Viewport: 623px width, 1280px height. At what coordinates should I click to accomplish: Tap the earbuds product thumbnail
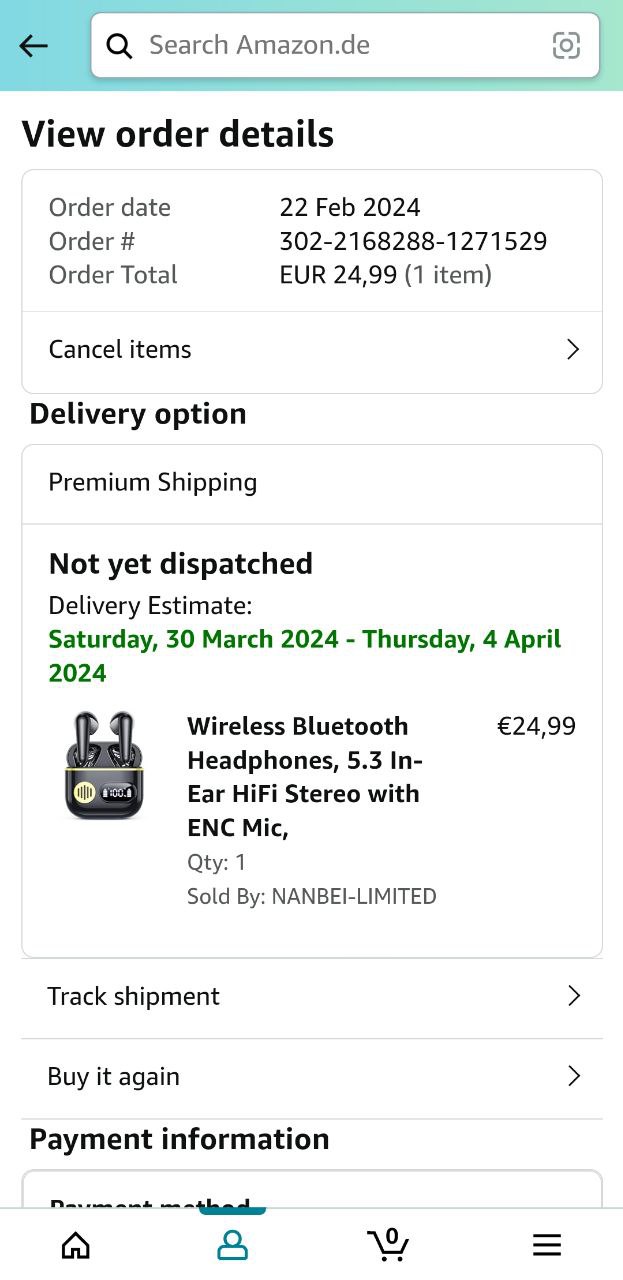98,766
